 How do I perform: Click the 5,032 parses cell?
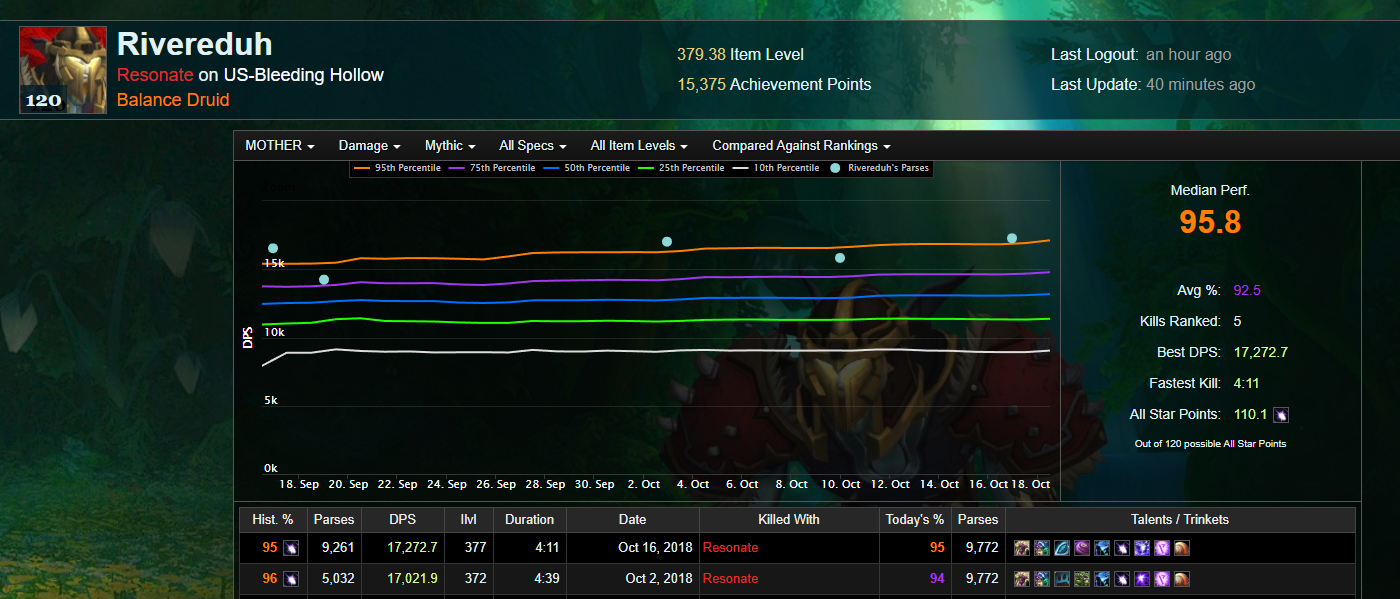(334, 579)
